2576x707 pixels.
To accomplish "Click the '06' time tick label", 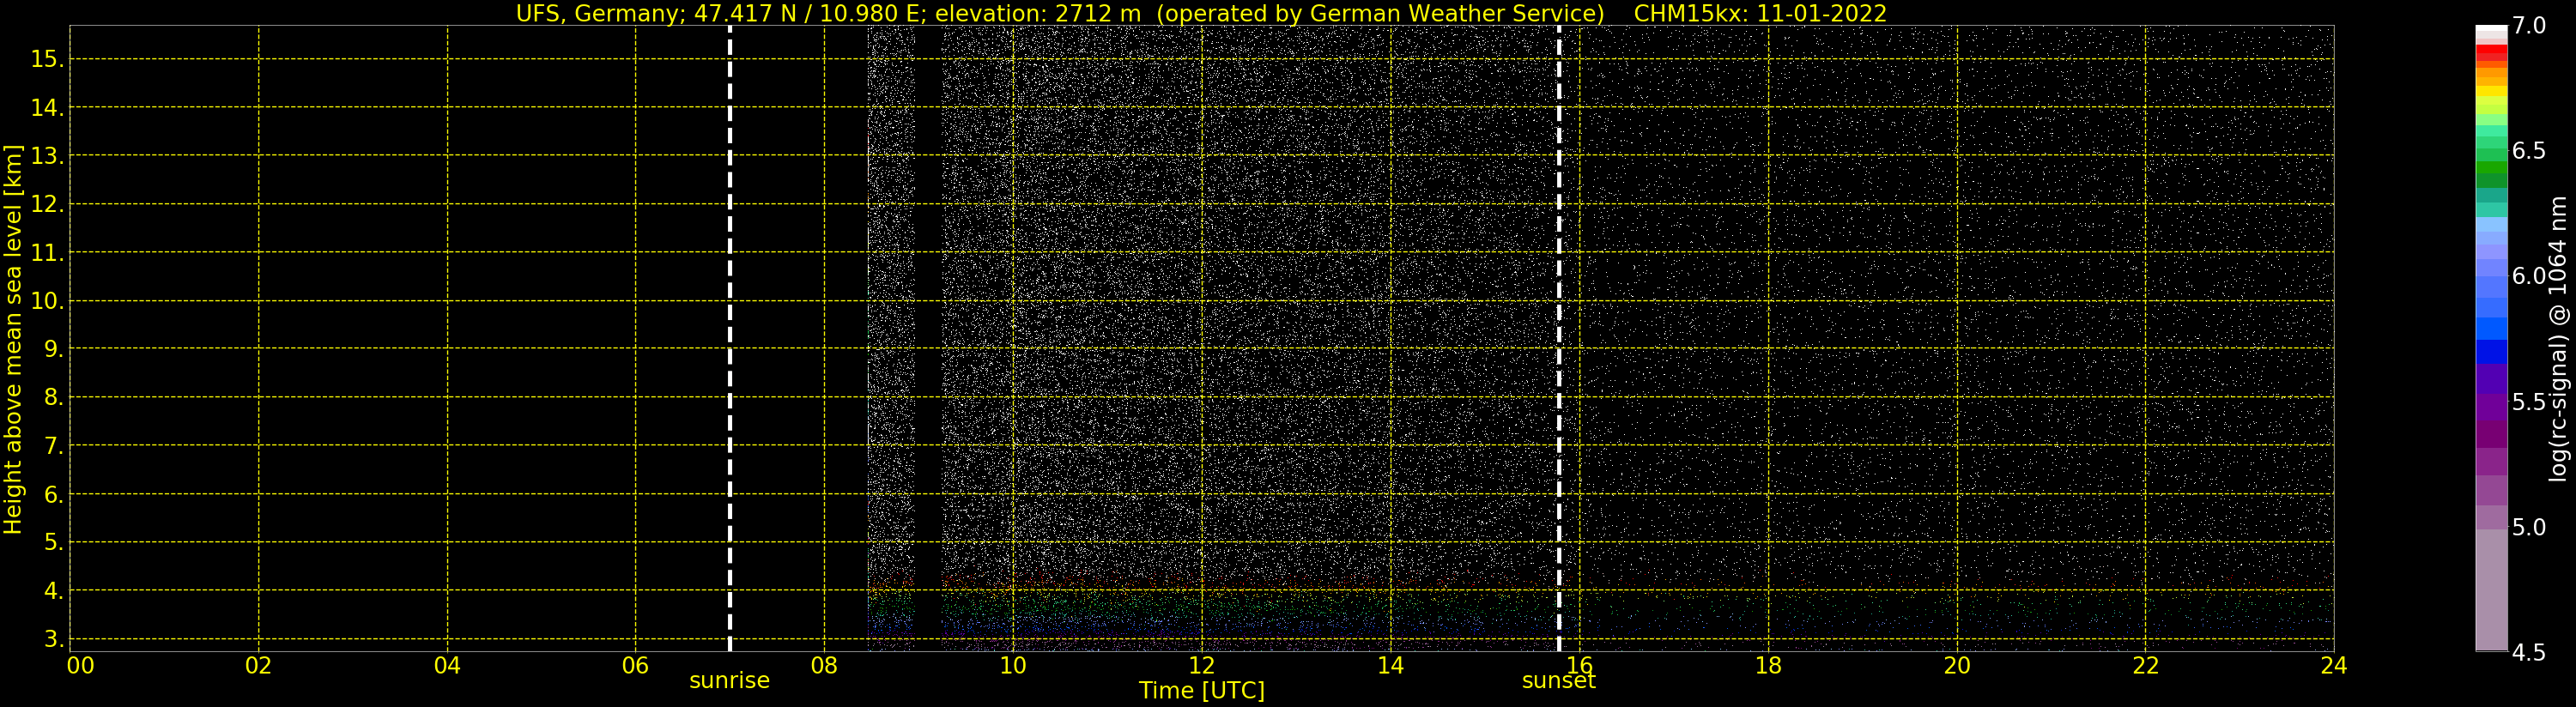I will pyautogui.click(x=635, y=665).
